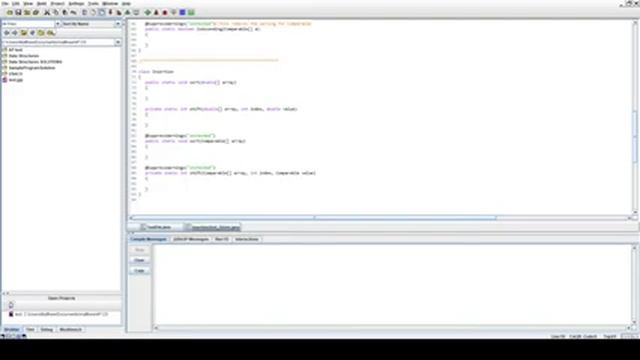This screenshot has height=360, width=640.
Task: Expand the browser path combo box
Action: (x=118, y=42)
